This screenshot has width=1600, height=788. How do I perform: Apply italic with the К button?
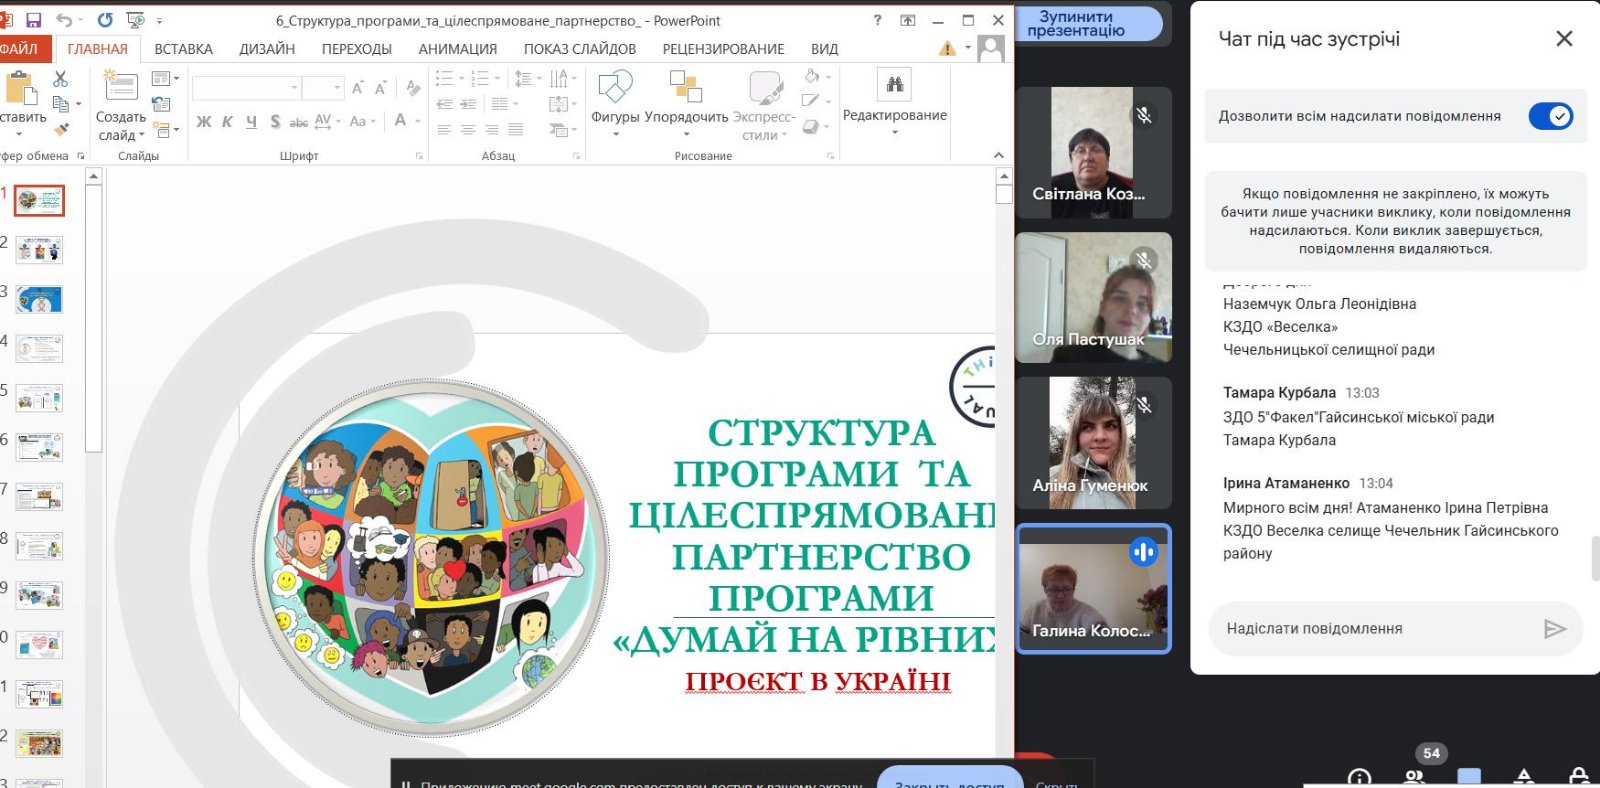[x=227, y=121]
